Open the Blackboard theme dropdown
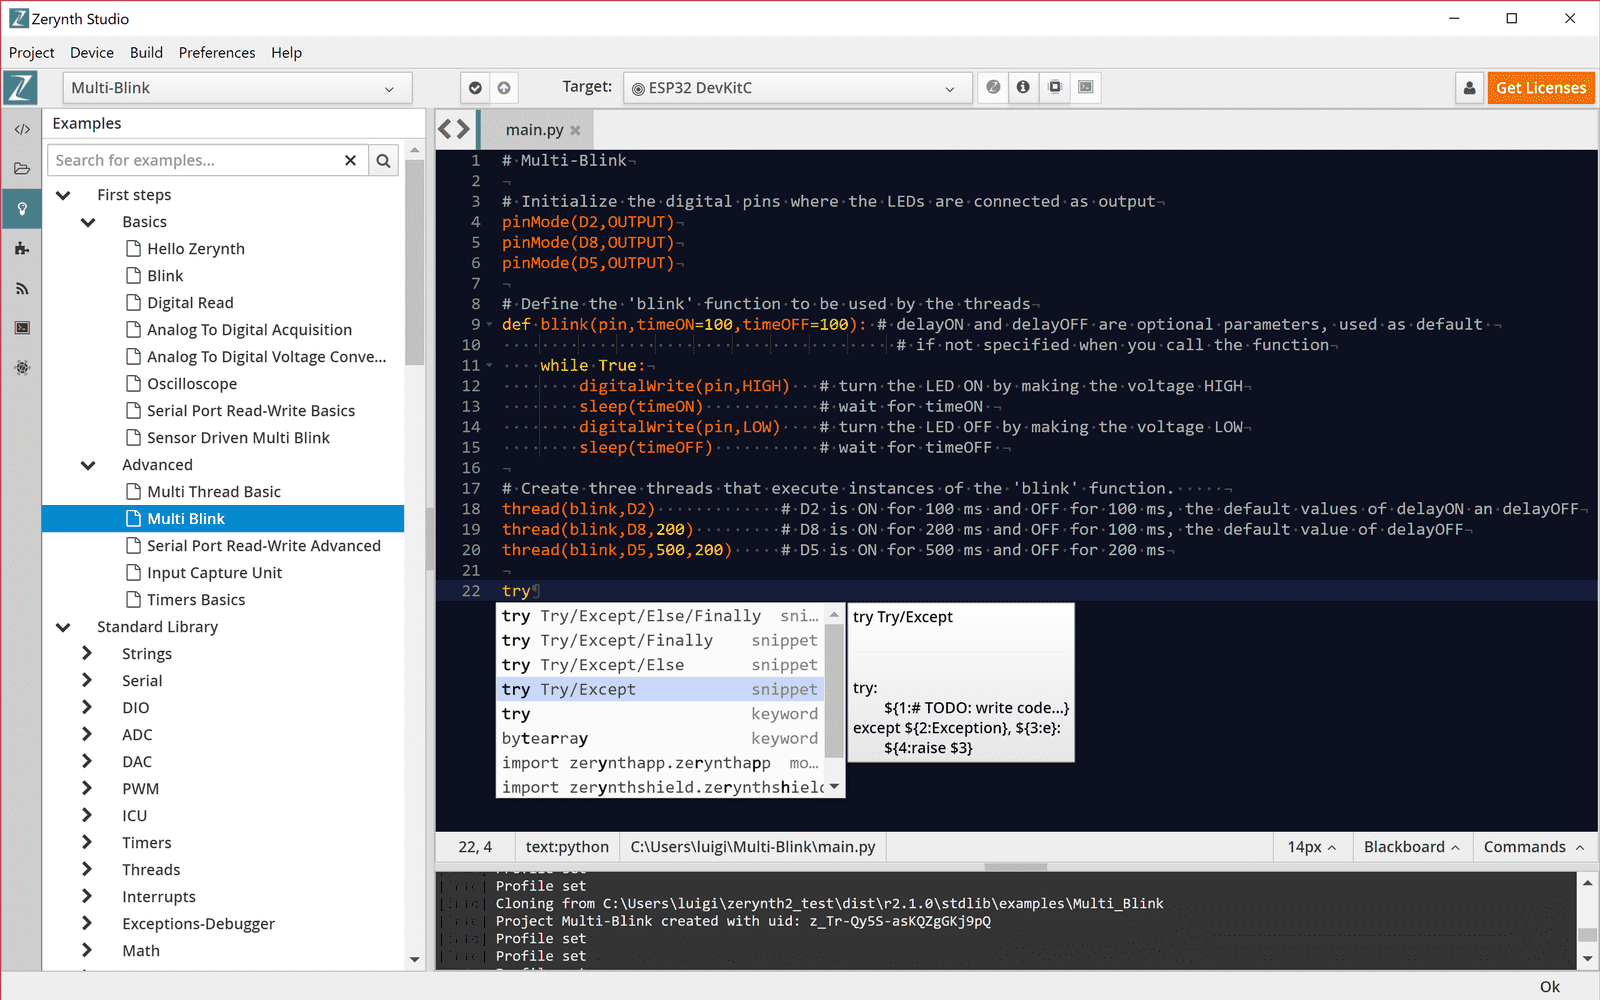The image size is (1600, 1000). (1411, 847)
